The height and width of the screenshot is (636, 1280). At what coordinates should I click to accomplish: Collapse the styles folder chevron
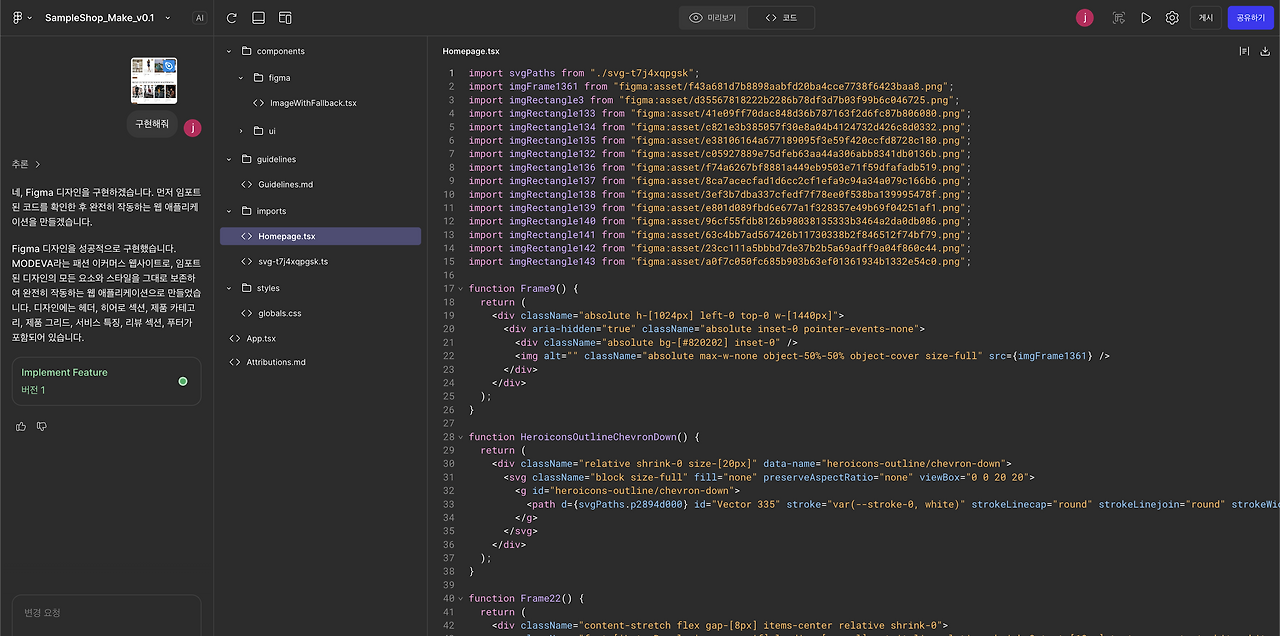tap(228, 288)
